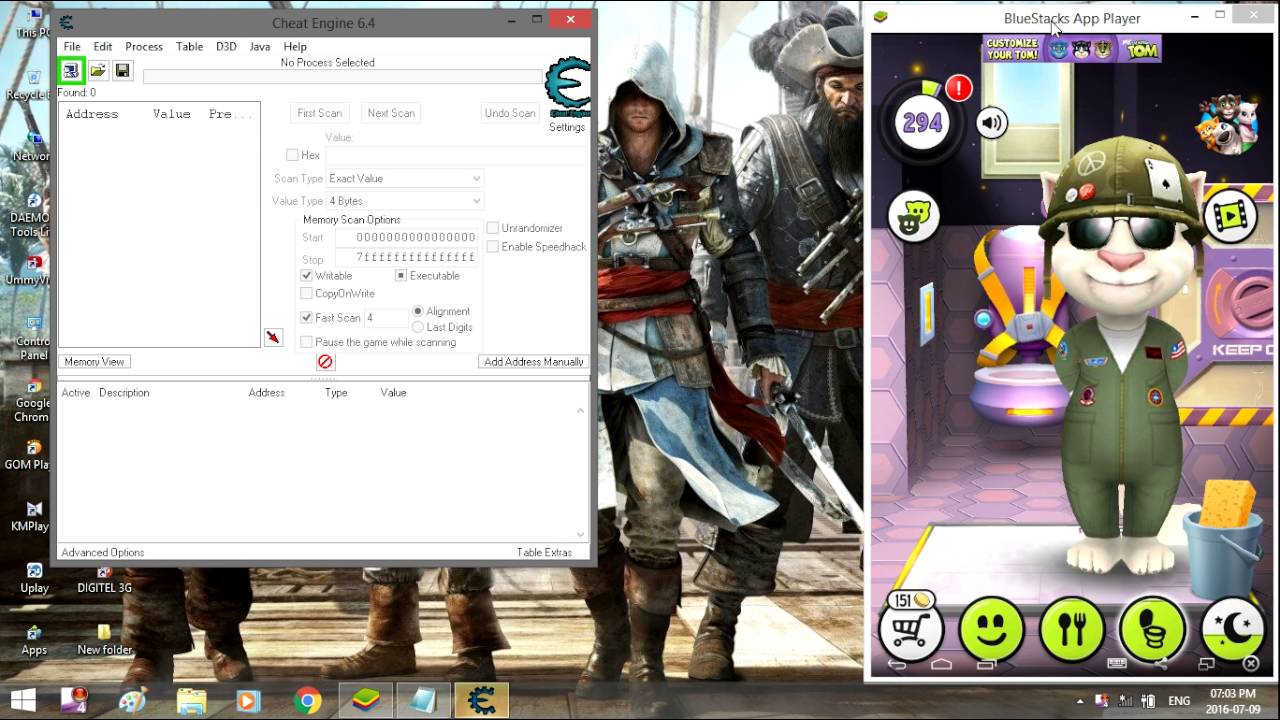Open the Help menu

pyautogui.click(x=295, y=46)
